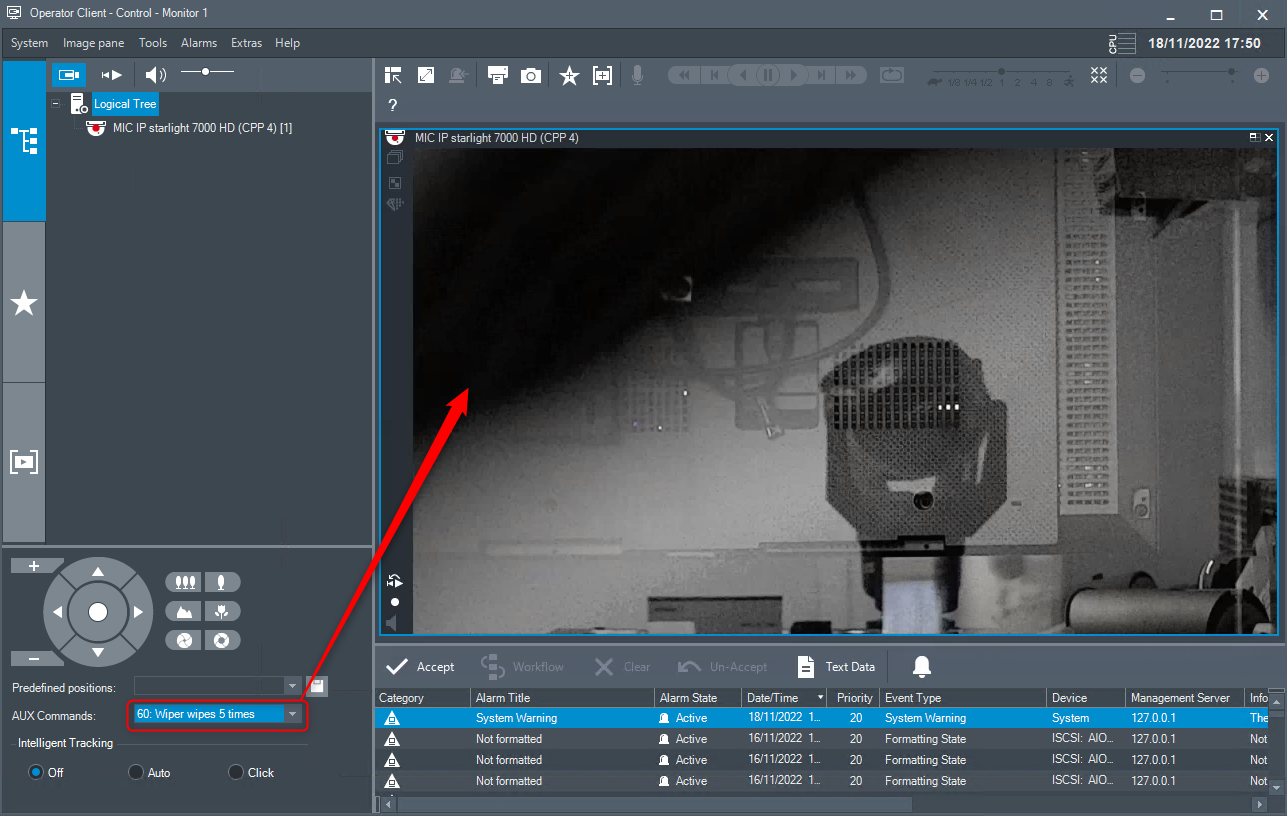The width and height of the screenshot is (1287, 816).
Task: Expand the Predefined positions dropdown
Action: pos(292,686)
